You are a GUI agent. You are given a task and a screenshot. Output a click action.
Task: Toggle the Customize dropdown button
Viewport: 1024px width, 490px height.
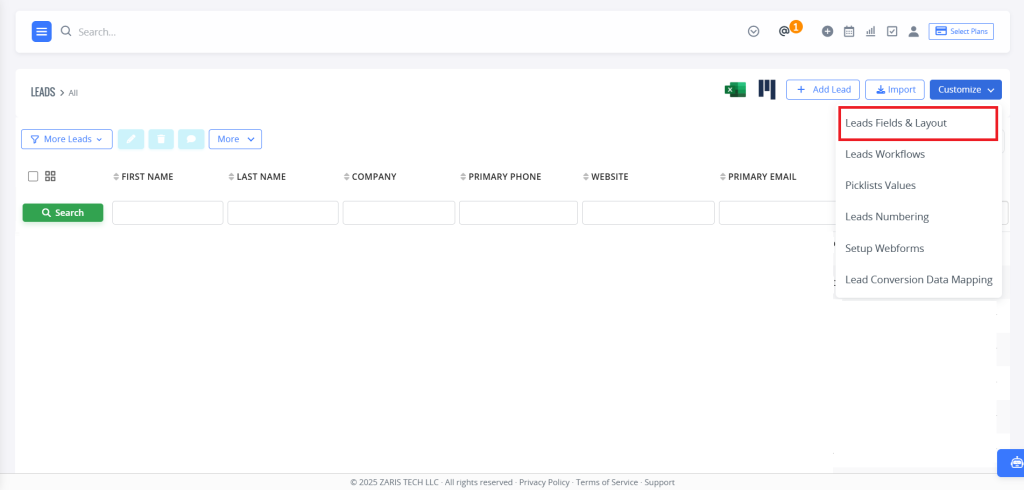[x=966, y=90]
